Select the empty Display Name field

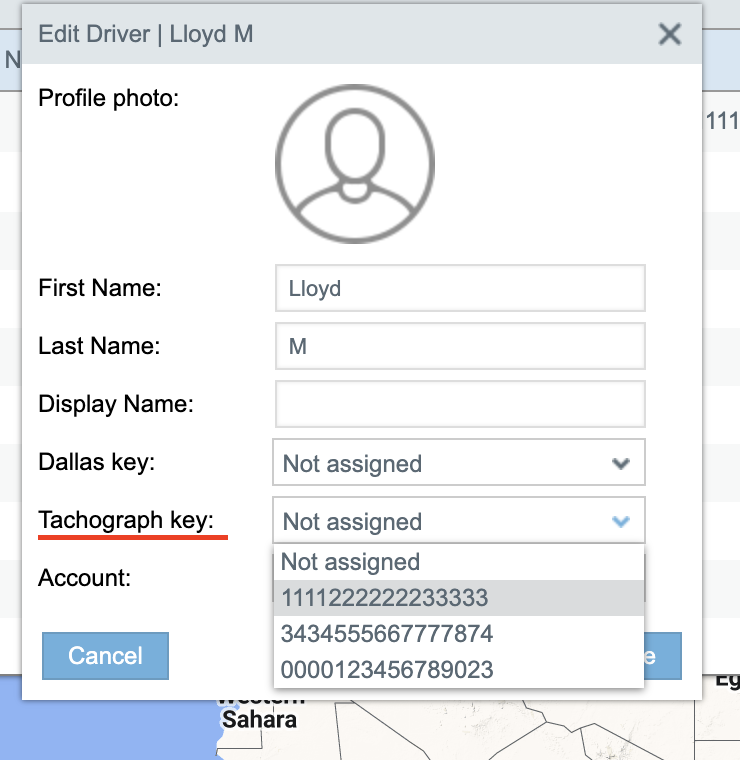459,404
